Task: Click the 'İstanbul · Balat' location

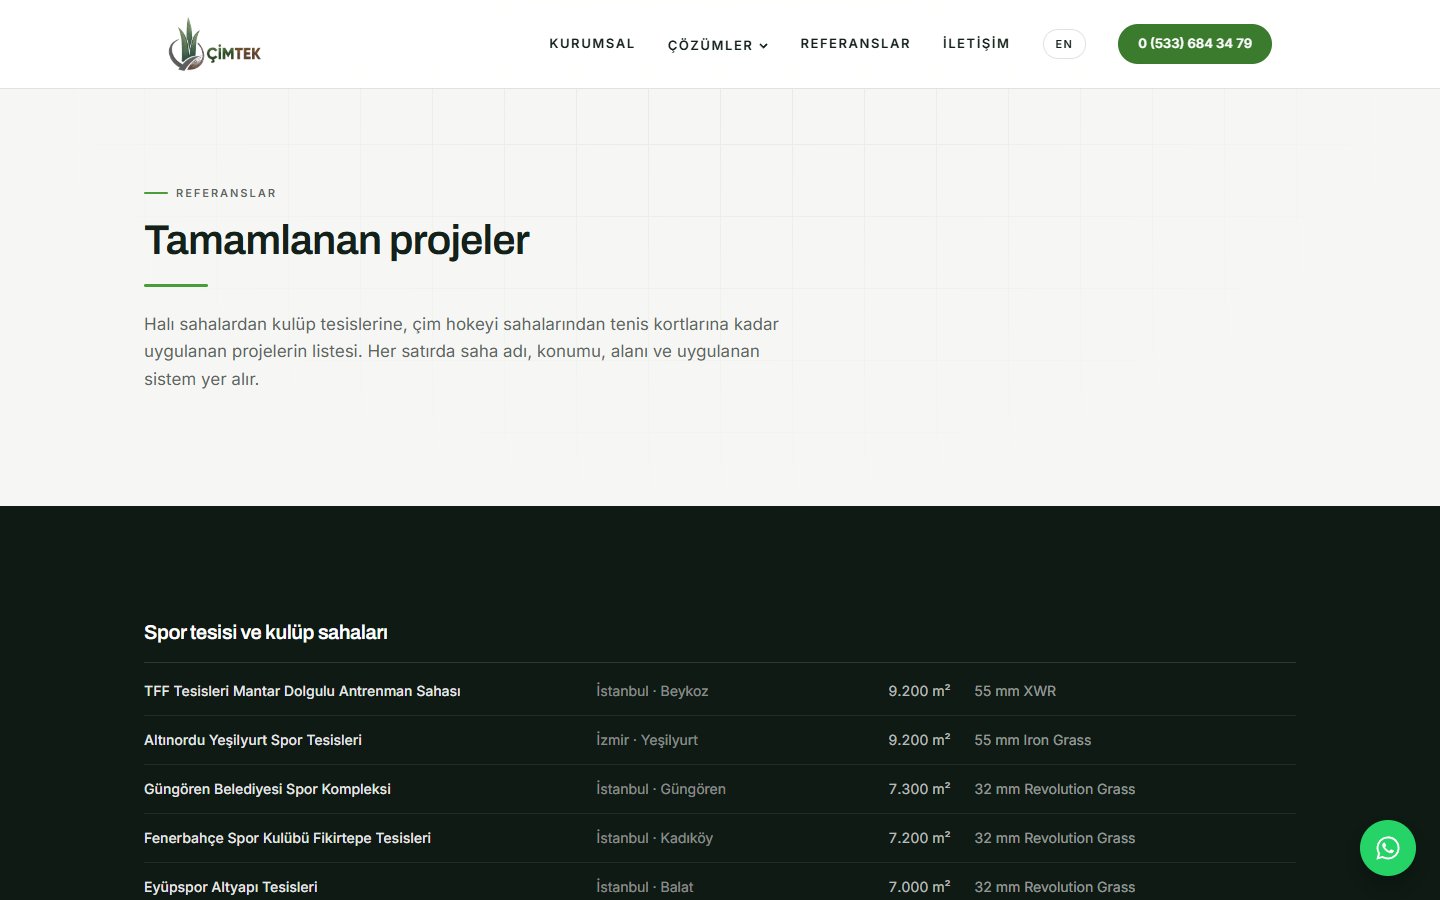Action: coord(645,887)
